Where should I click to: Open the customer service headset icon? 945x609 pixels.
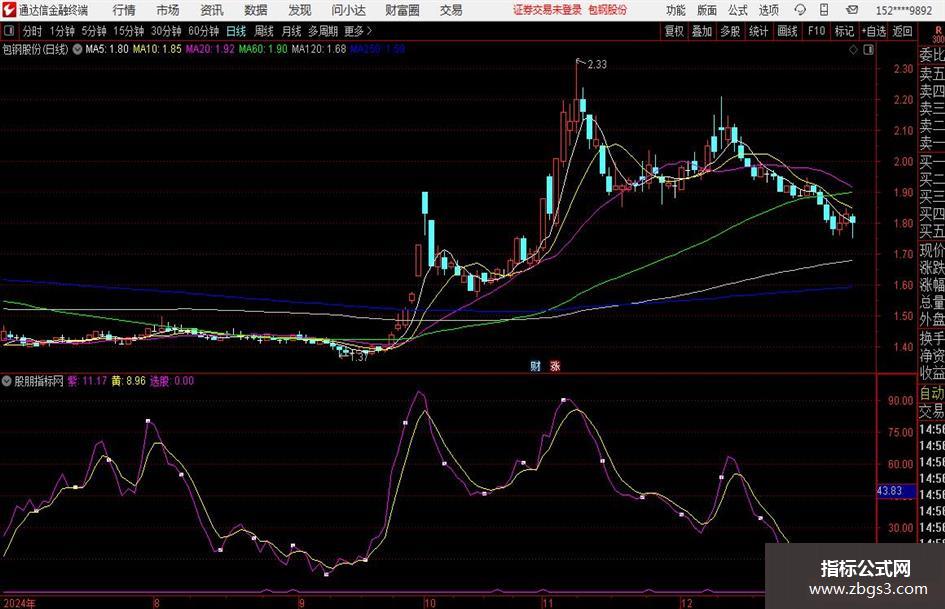coord(800,10)
